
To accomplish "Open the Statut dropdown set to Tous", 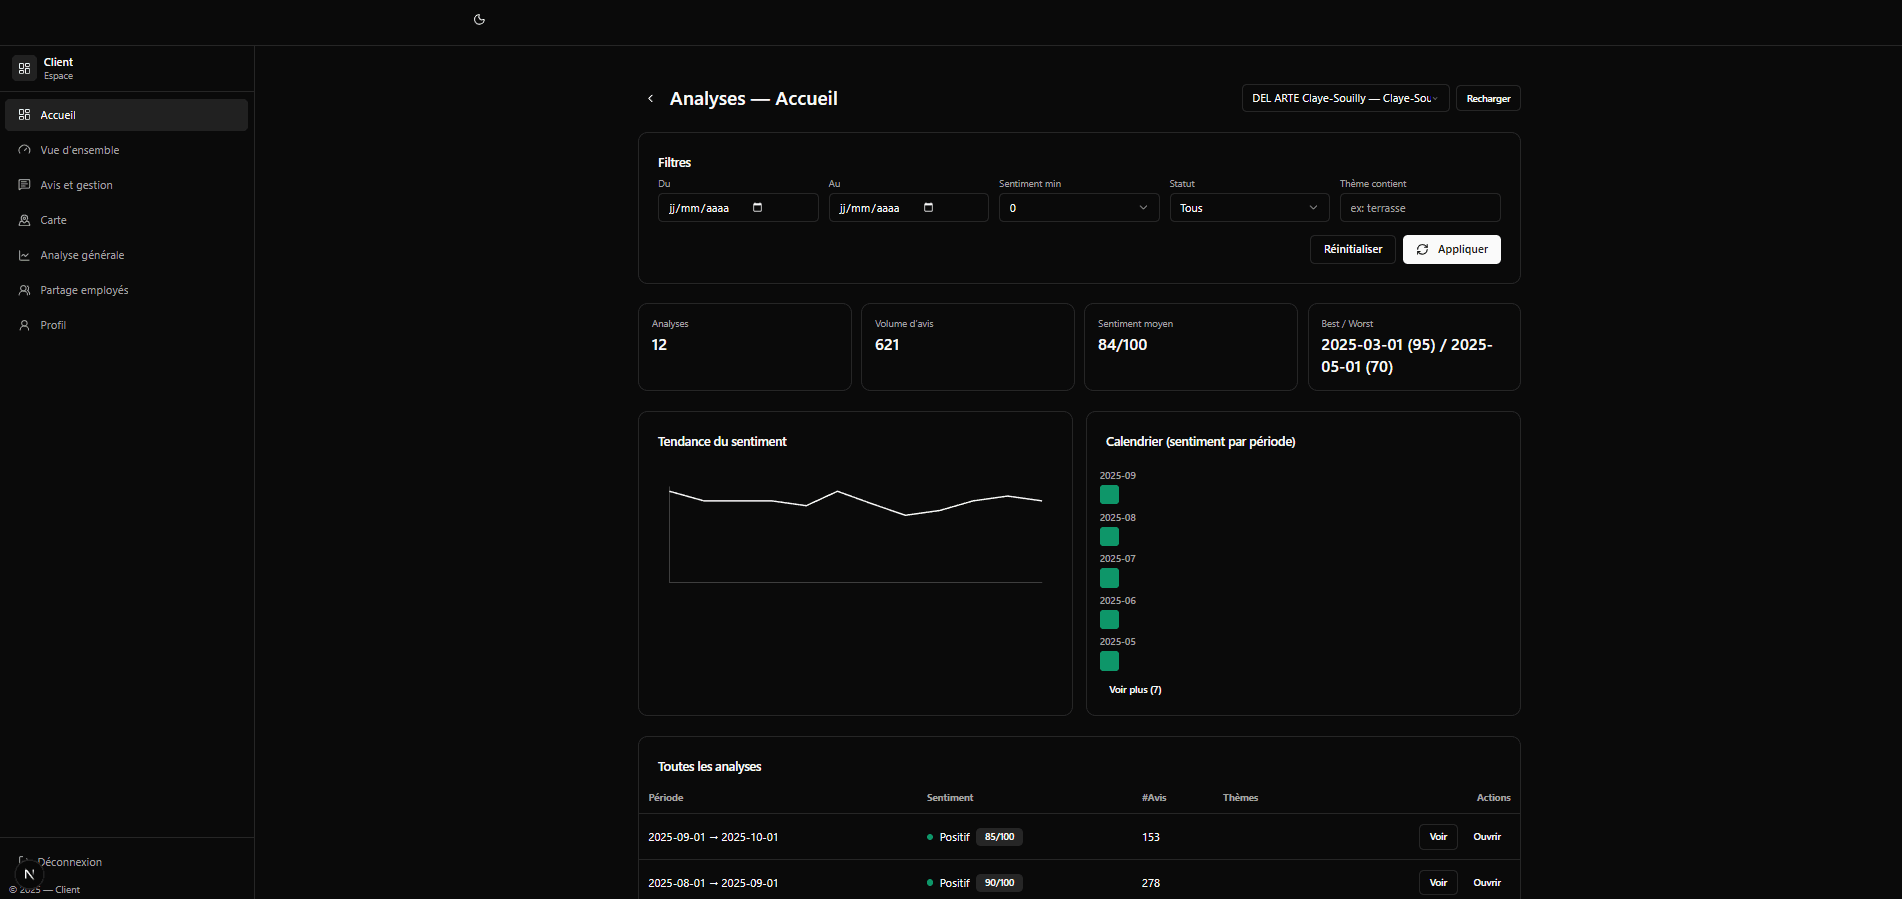I will tap(1248, 208).
